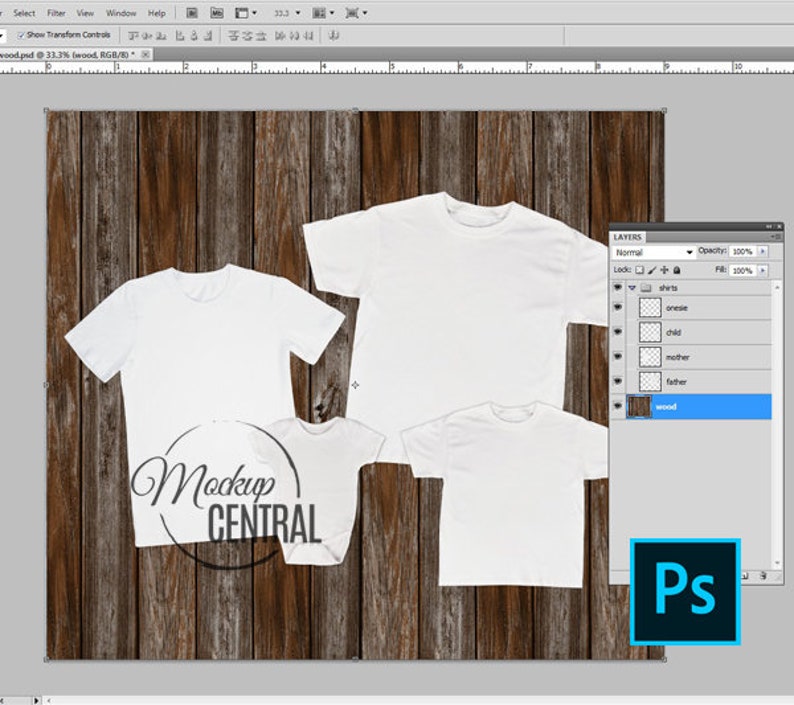The image size is (794, 705).
Task: Click the Auto-Align Layers icon
Action: 334,35
